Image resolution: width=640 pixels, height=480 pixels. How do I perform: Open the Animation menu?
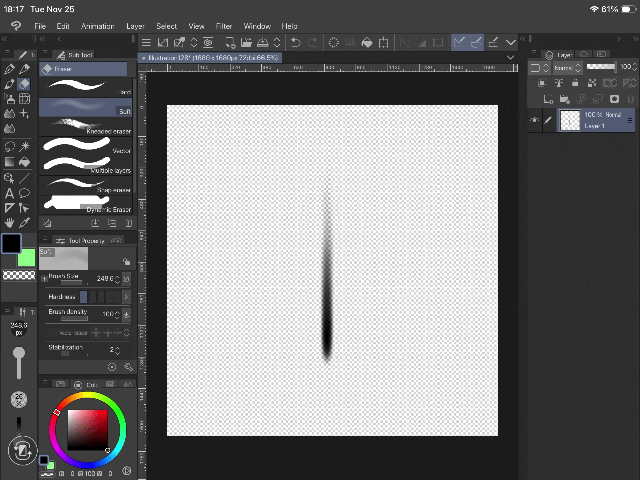tap(97, 26)
